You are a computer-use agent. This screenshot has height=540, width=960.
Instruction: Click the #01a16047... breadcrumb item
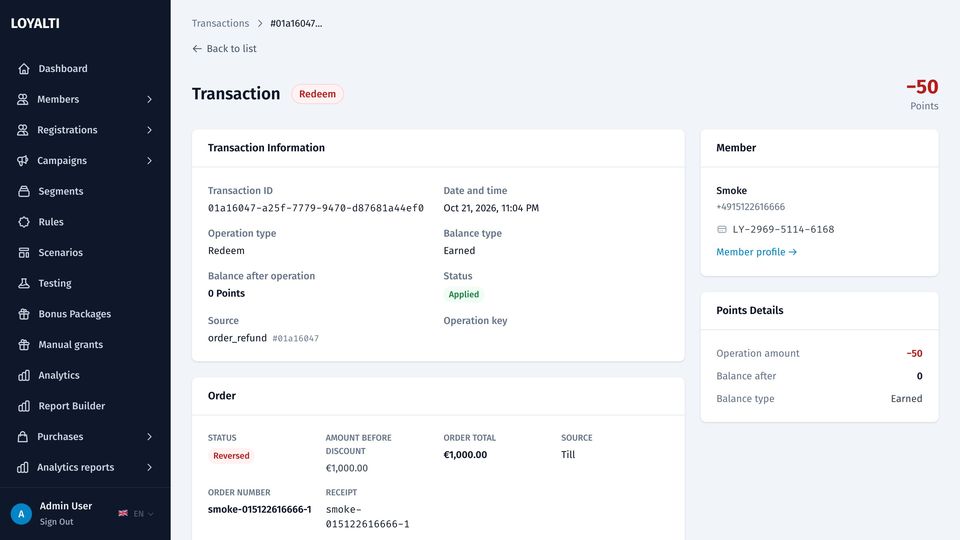[x=296, y=23]
